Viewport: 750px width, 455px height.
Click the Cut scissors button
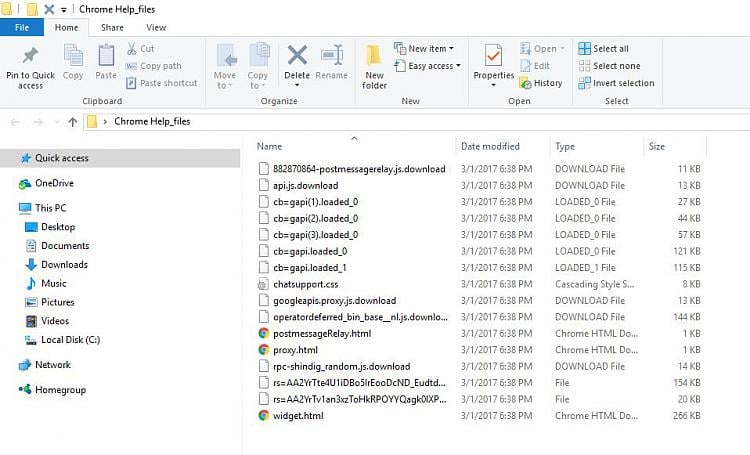click(x=140, y=48)
